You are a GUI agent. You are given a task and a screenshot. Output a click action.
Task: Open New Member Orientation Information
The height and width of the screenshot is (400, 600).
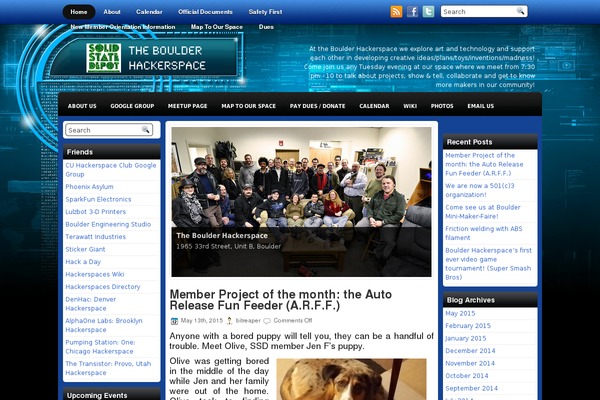pyautogui.click(x=123, y=27)
